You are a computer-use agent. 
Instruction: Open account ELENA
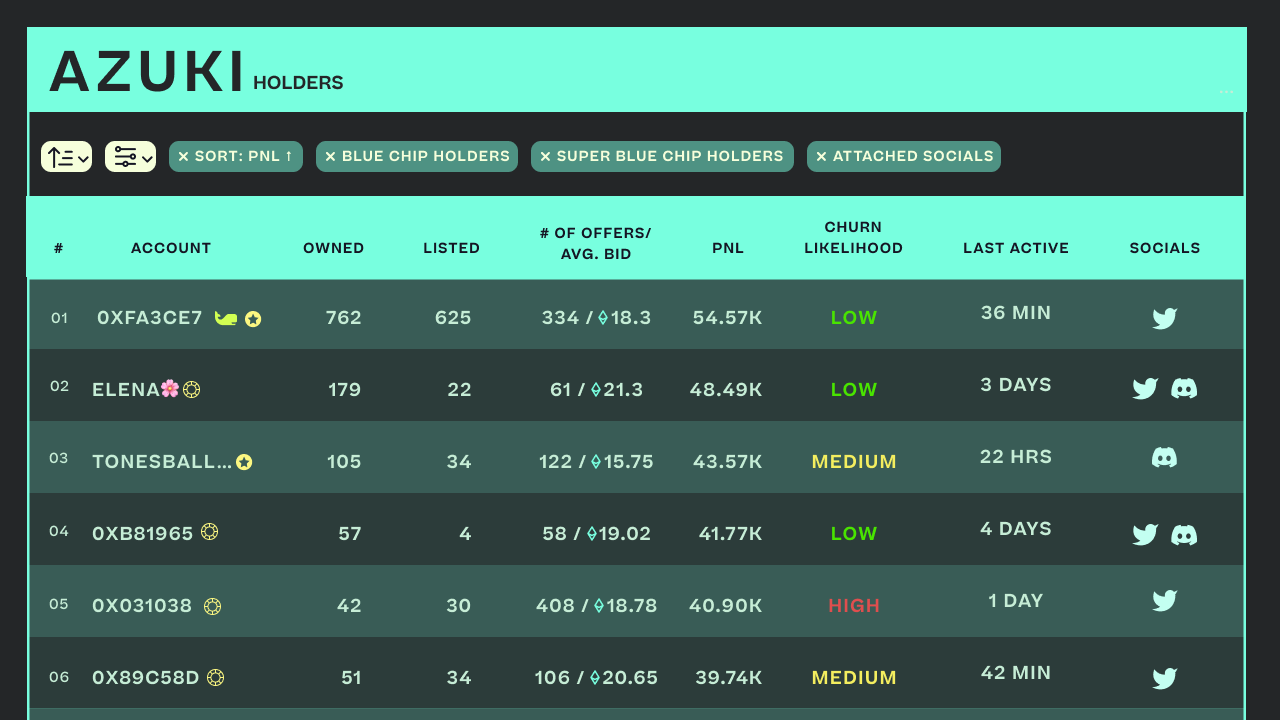click(126, 390)
